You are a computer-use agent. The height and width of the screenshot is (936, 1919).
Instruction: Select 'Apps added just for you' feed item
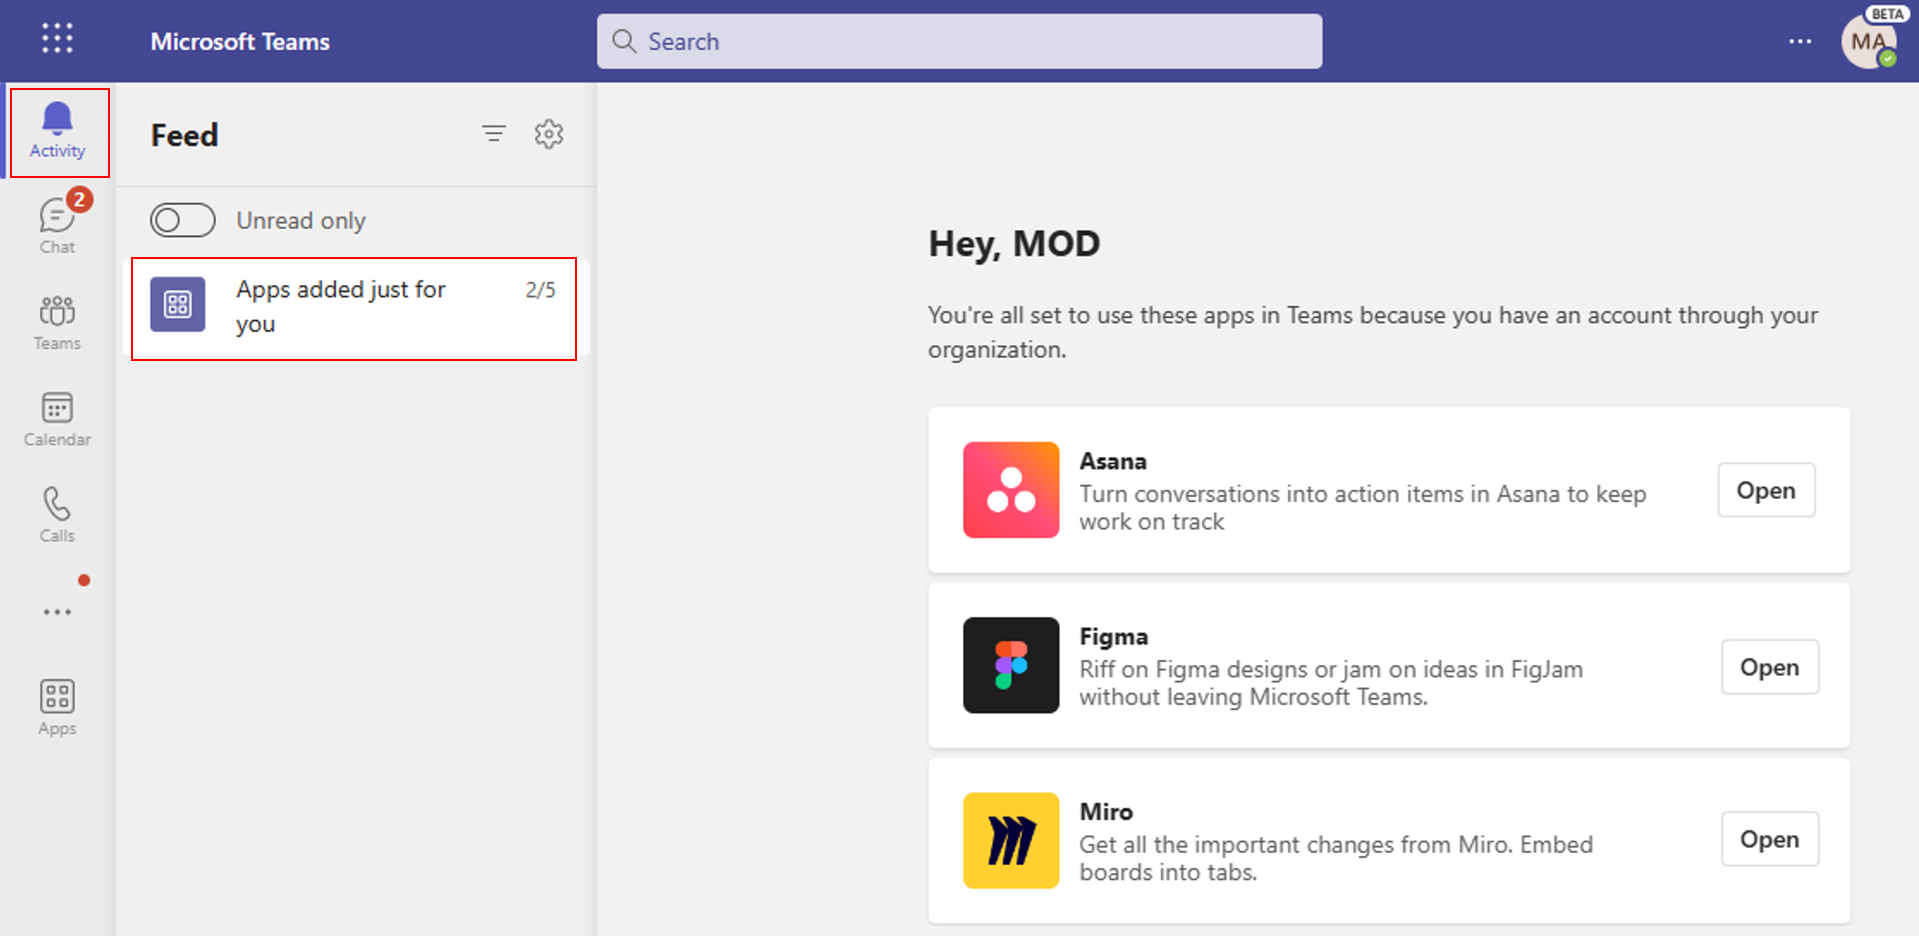(354, 308)
